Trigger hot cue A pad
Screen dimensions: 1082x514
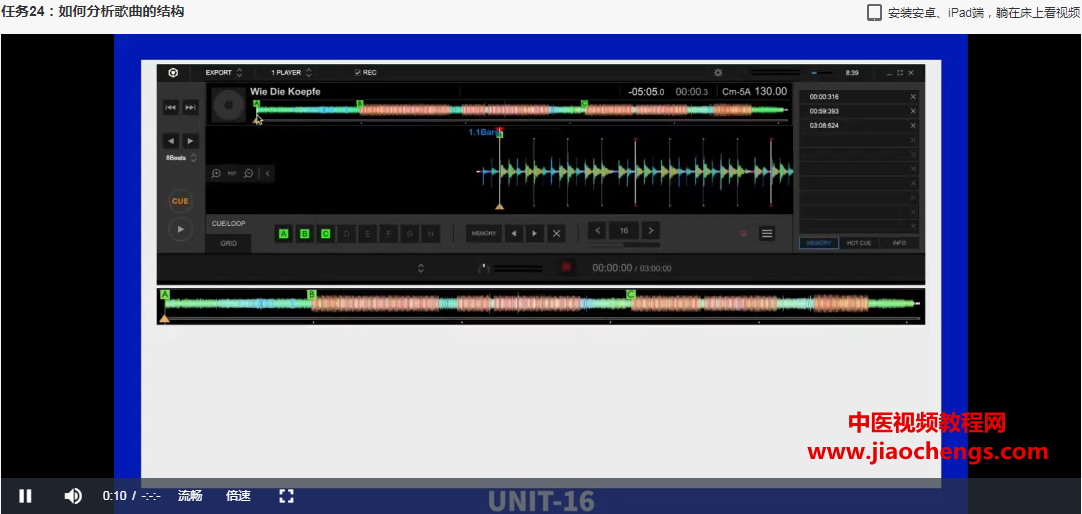tap(284, 234)
